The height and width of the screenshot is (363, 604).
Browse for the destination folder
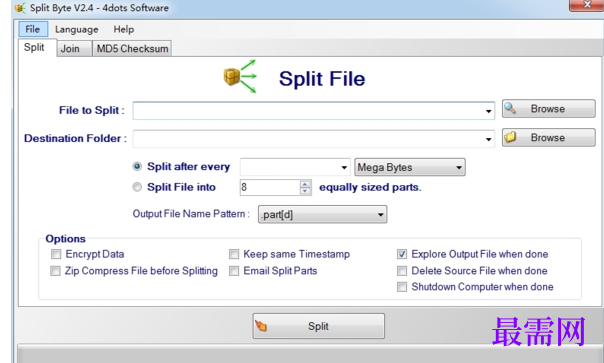coord(549,138)
